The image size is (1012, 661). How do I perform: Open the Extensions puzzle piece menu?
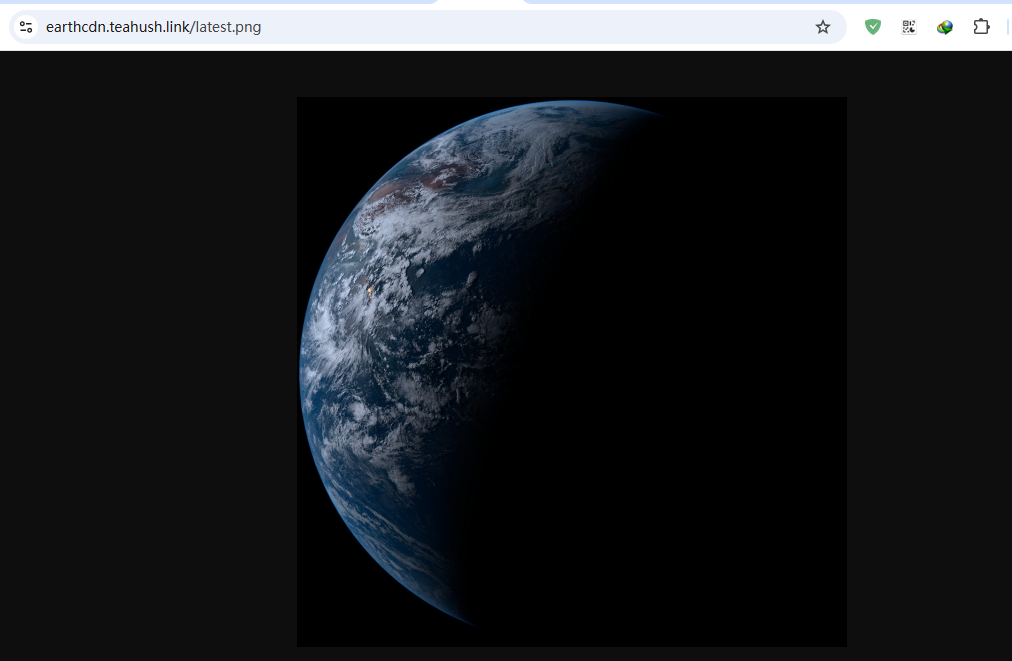click(981, 27)
